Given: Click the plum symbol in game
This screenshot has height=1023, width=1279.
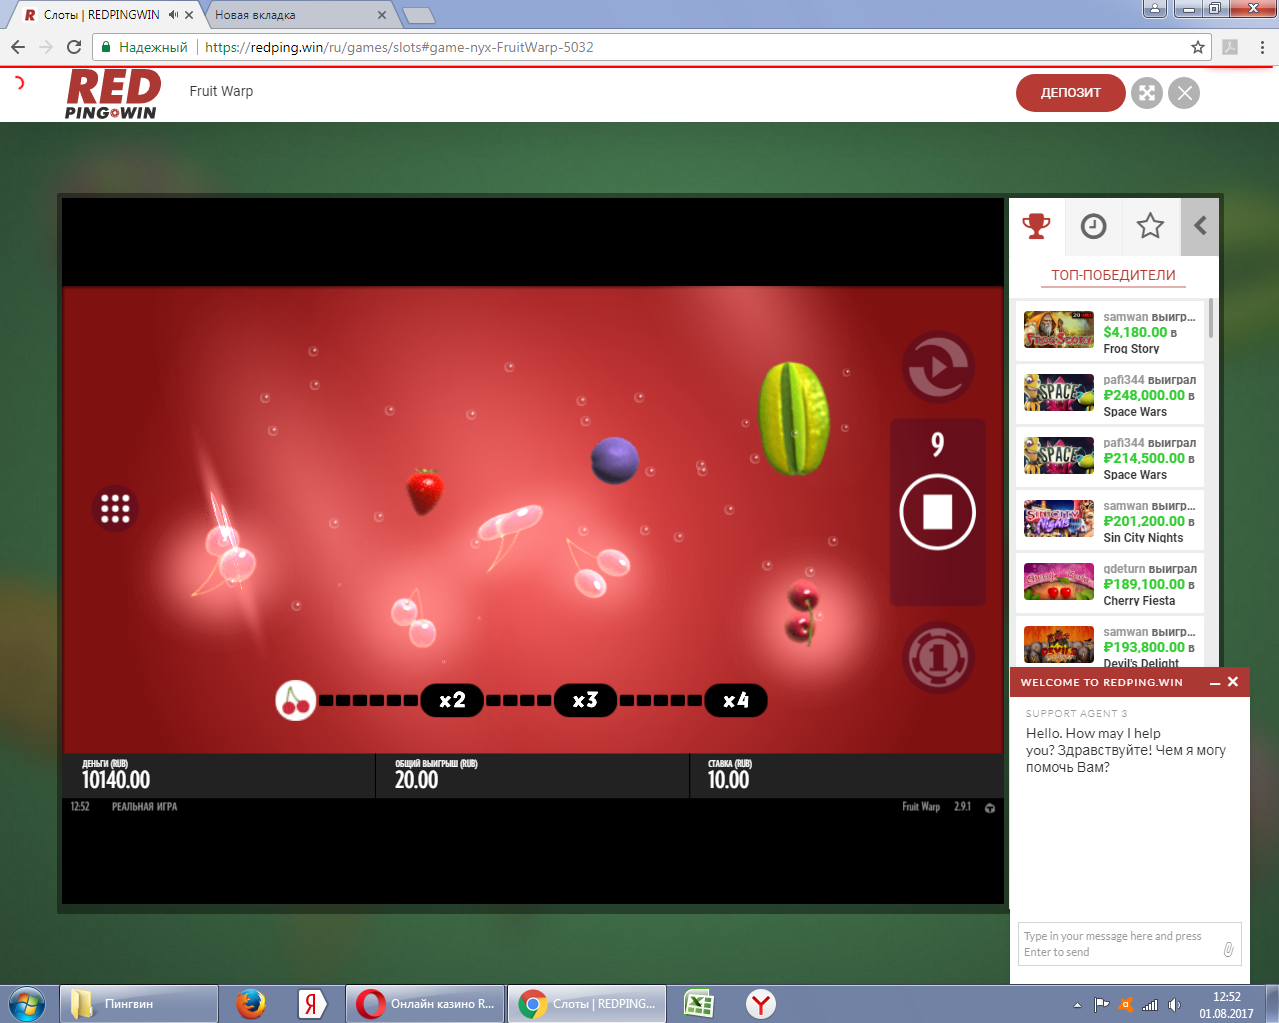Looking at the screenshot, I should click(x=614, y=460).
